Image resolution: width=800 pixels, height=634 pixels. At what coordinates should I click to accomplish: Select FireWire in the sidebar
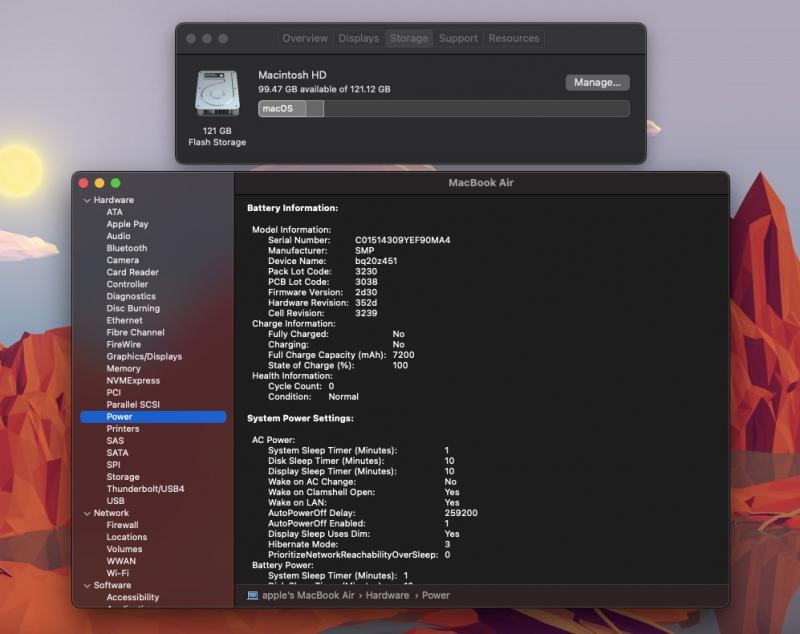click(123, 345)
